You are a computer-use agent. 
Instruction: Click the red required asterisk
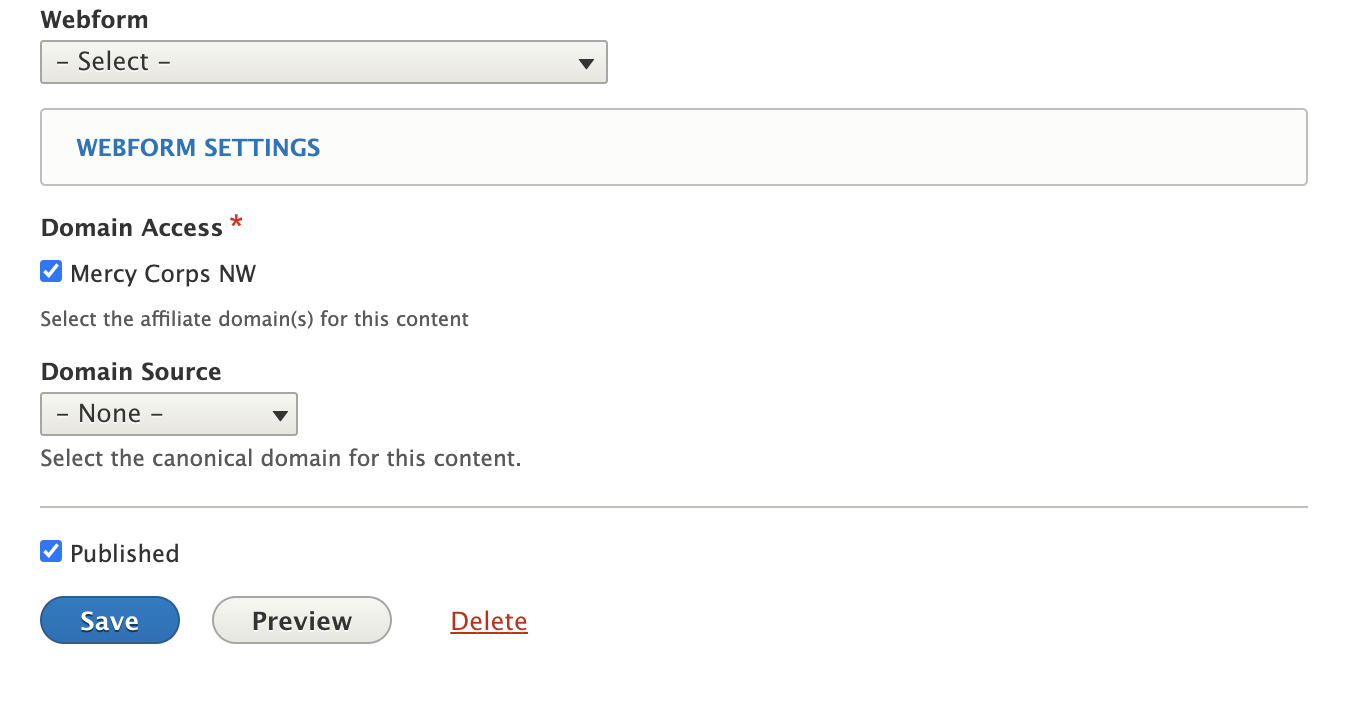tap(236, 223)
